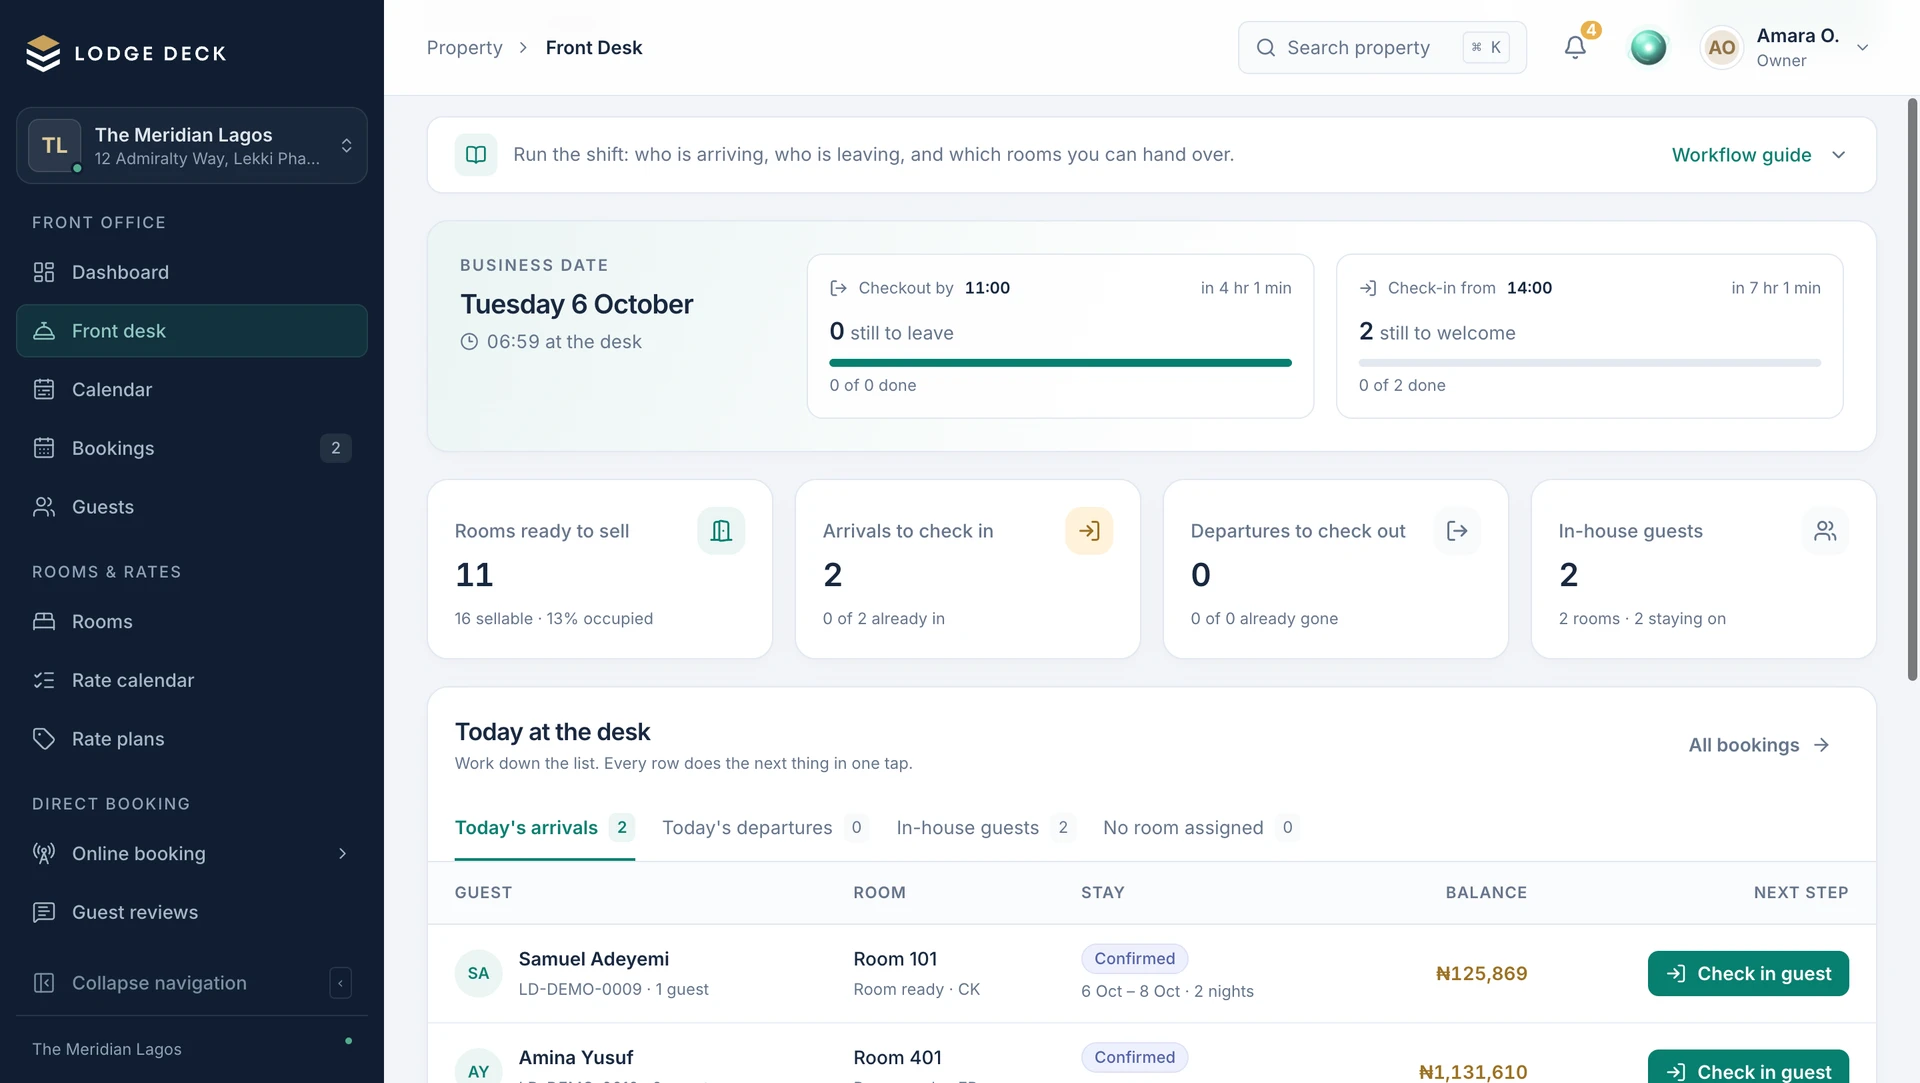1920x1083 pixels.
Task: Click the checkout progress bar
Action: 1060,363
